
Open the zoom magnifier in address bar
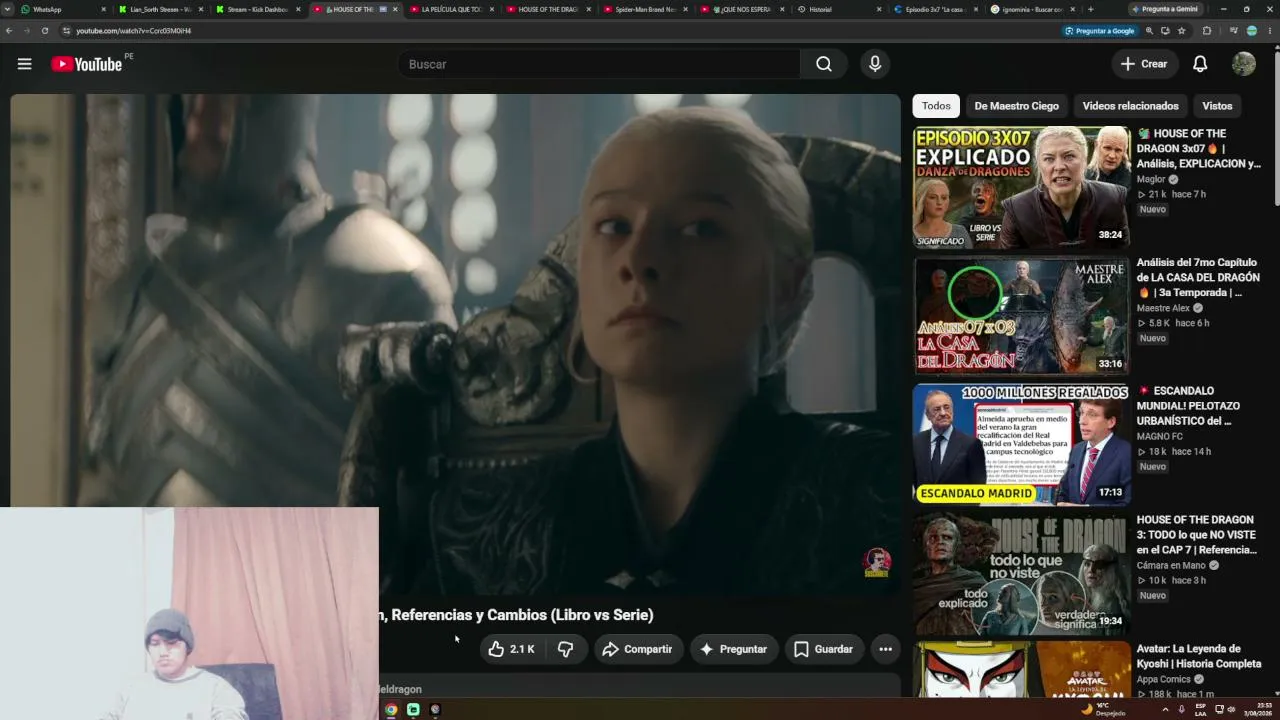coord(1149,31)
